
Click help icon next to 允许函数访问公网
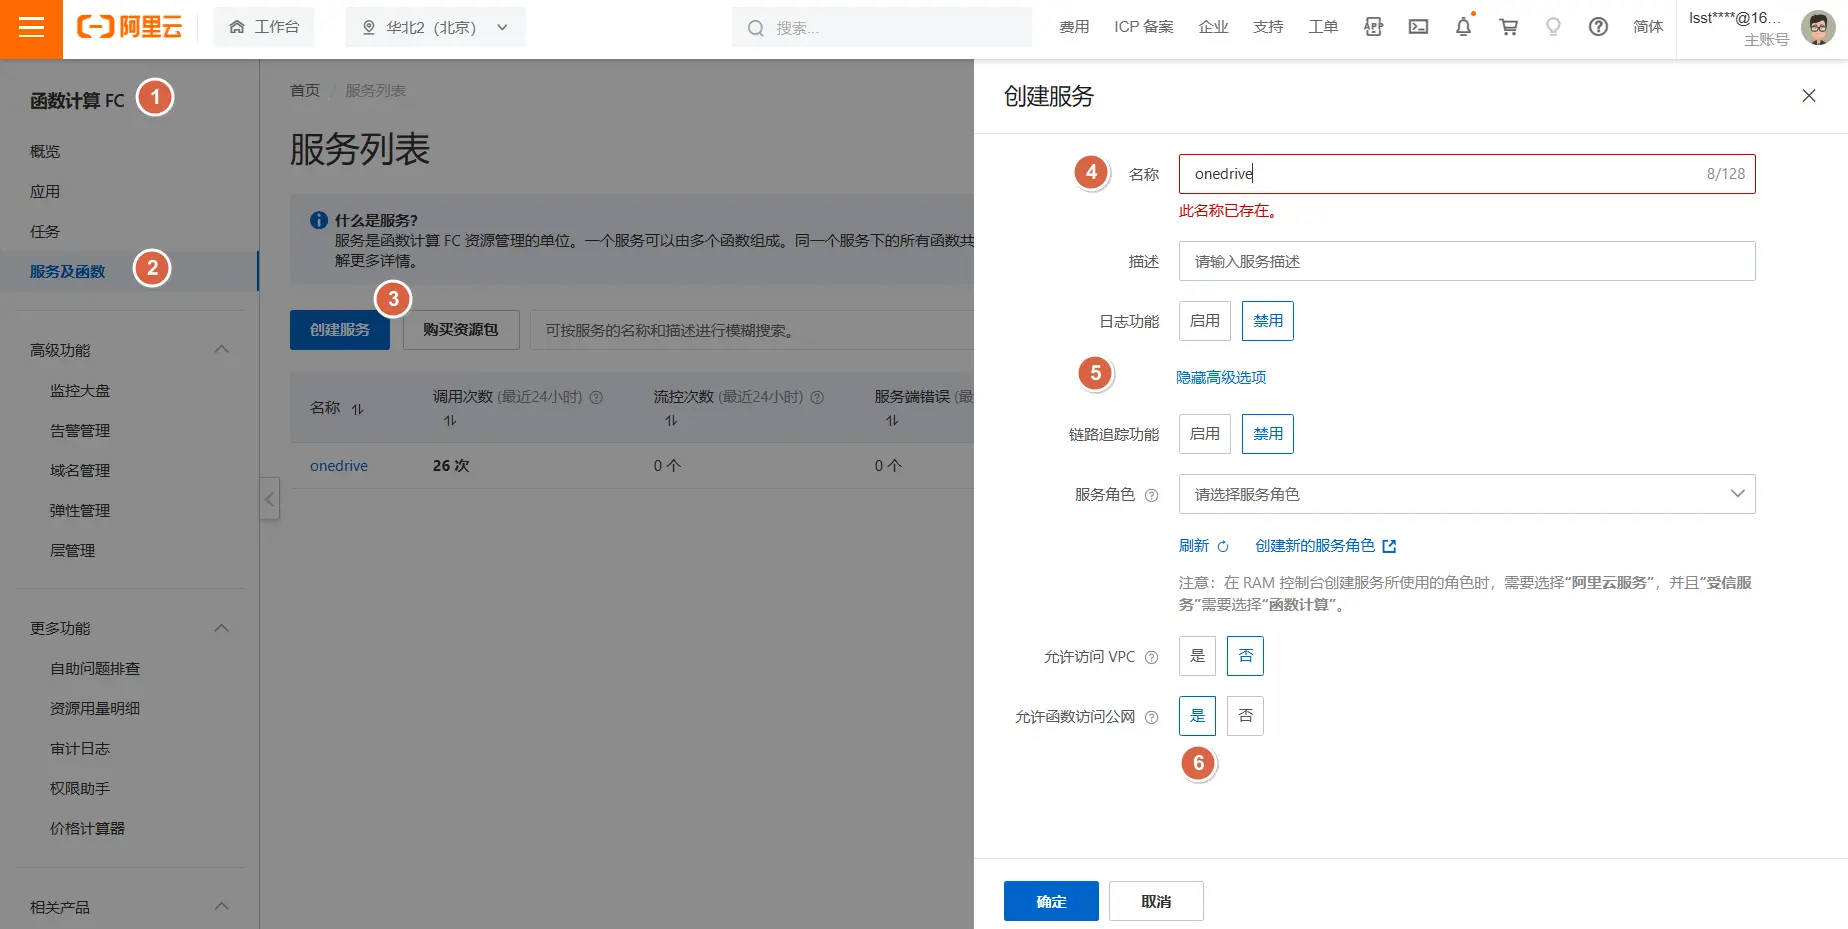[1151, 717]
